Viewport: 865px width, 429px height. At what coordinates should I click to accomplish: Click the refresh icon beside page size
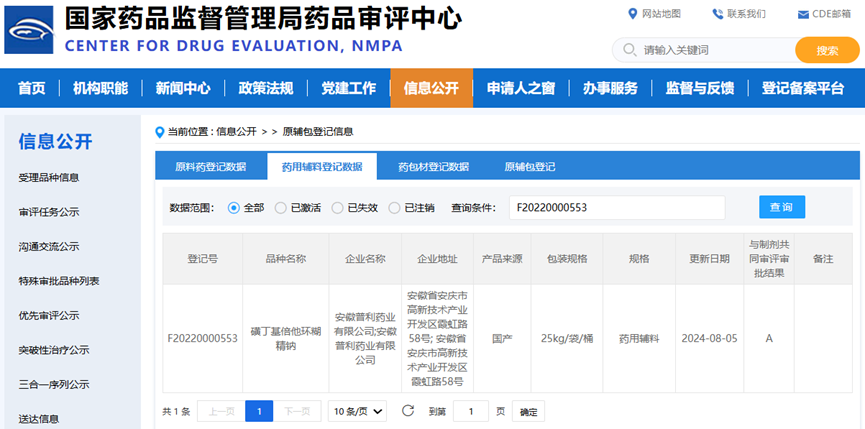click(x=407, y=411)
